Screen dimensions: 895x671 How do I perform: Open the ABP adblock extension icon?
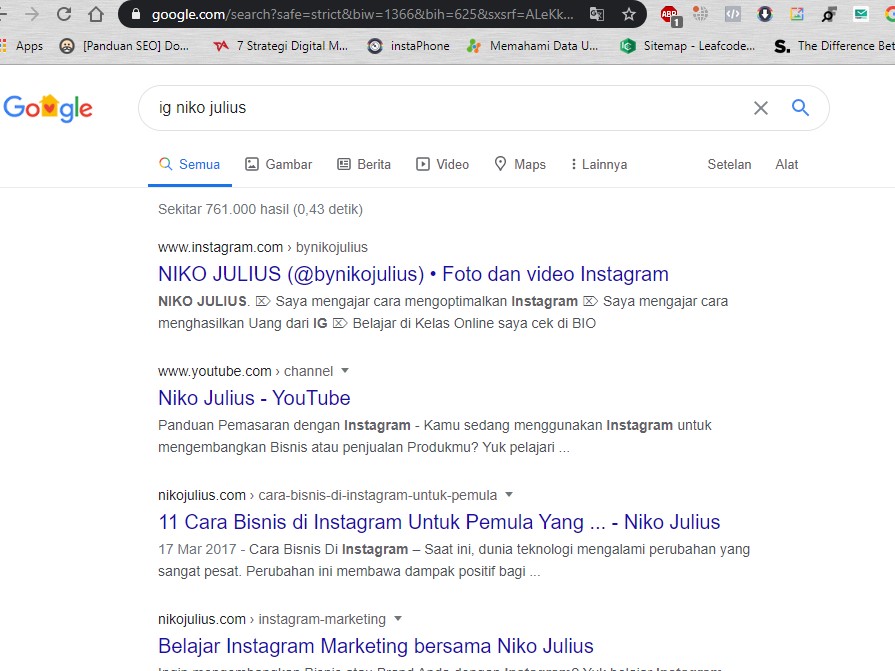(x=670, y=15)
